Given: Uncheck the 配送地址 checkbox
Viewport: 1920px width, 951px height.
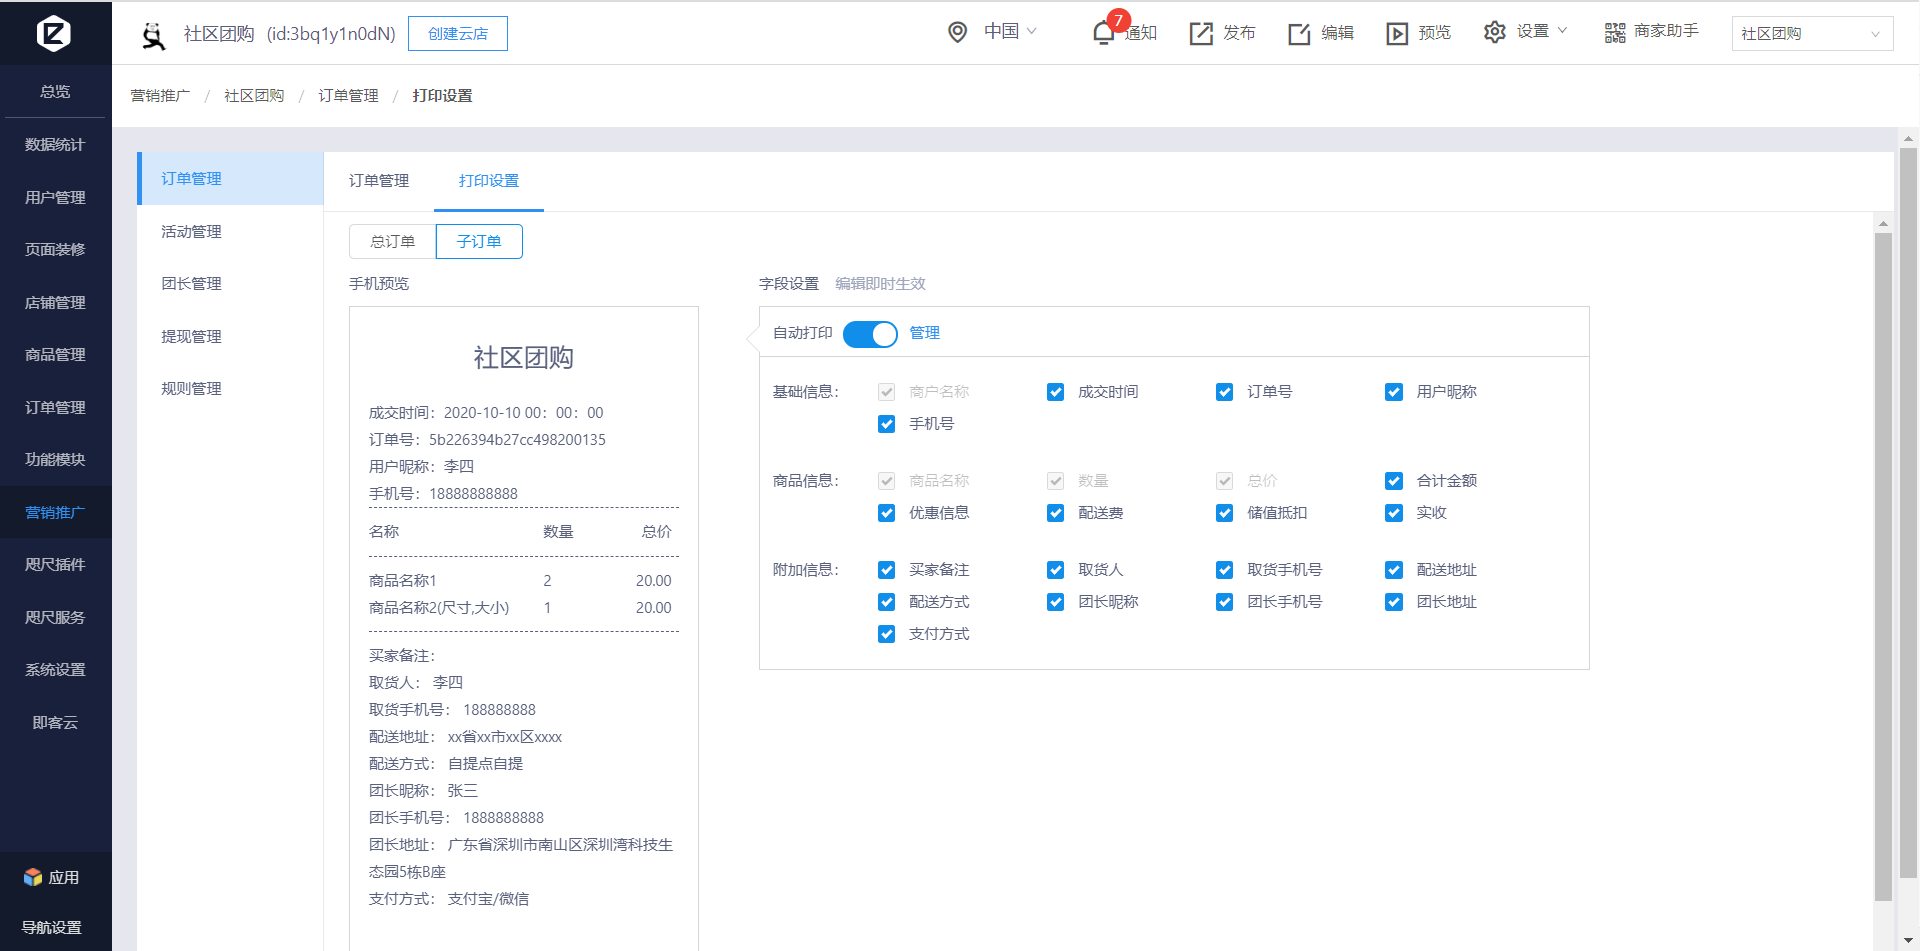Looking at the screenshot, I should (x=1394, y=570).
